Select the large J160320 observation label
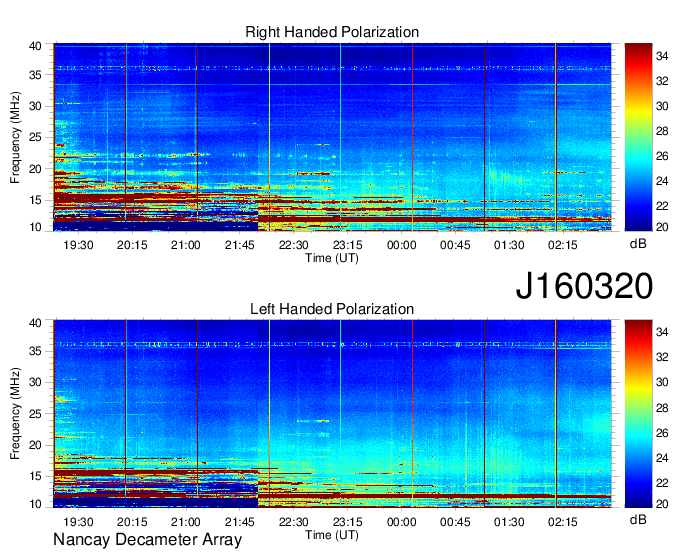The height and width of the screenshot is (552, 680). (x=584, y=286)
